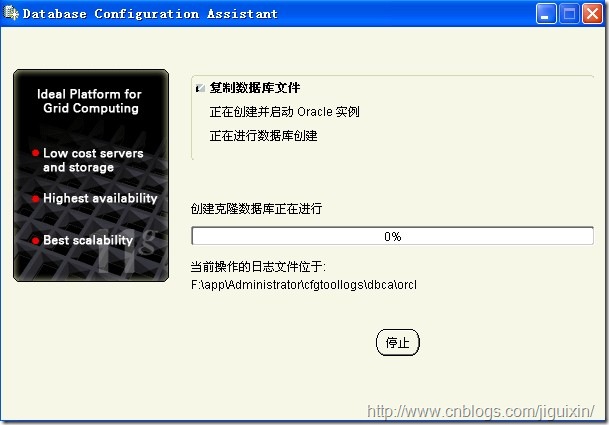Image resolution: width=609 pixels, height=425 pixels.
Task: Click the 创建克隆数据库正在进行 status text
Action: 256,209
